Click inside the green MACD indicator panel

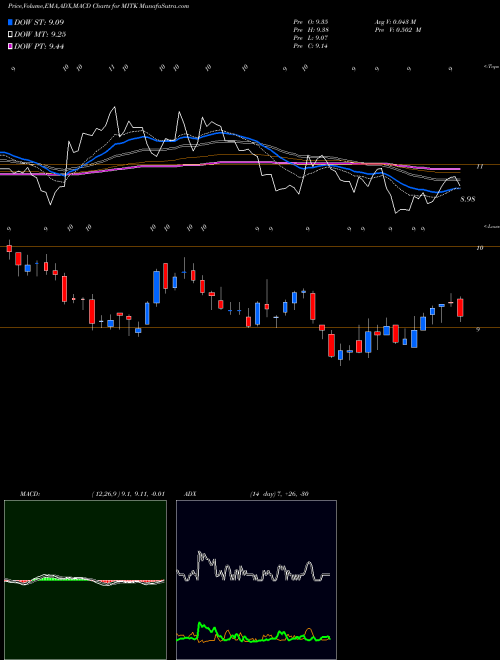tap(85, 580)
